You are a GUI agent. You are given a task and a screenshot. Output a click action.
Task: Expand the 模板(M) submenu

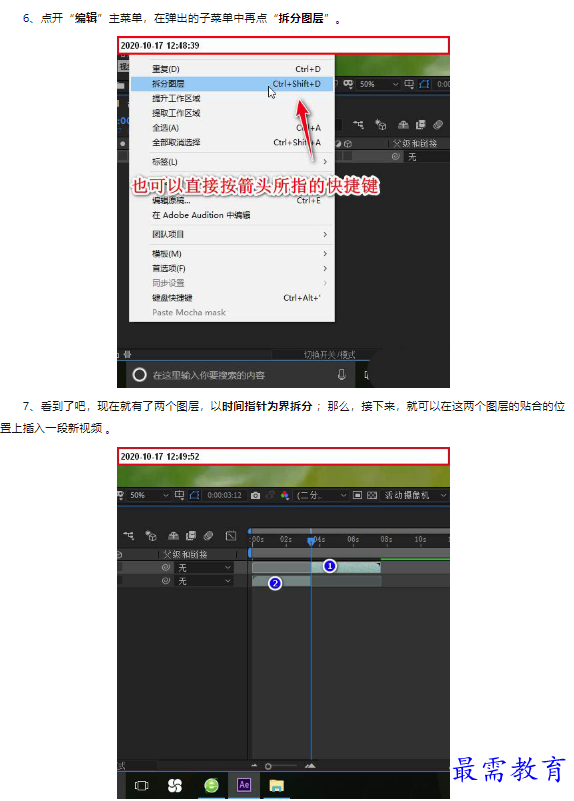(232, 254)
